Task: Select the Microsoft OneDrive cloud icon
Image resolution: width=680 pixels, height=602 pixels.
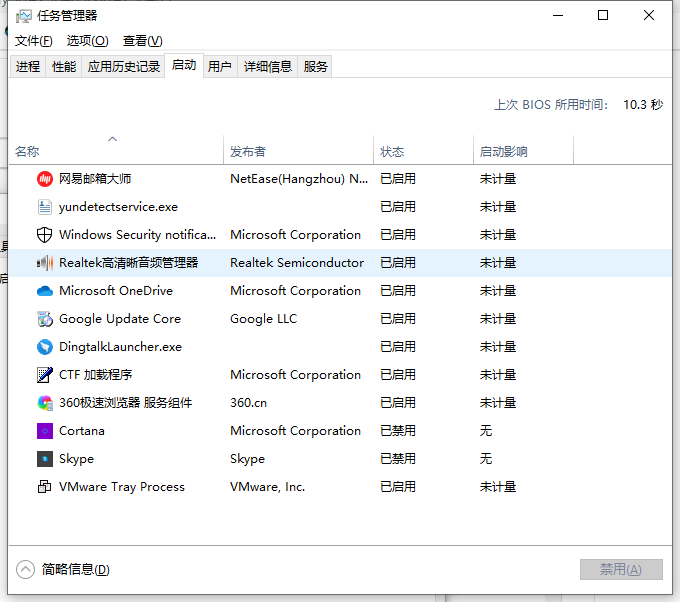Action: click(x=44, y=291)
